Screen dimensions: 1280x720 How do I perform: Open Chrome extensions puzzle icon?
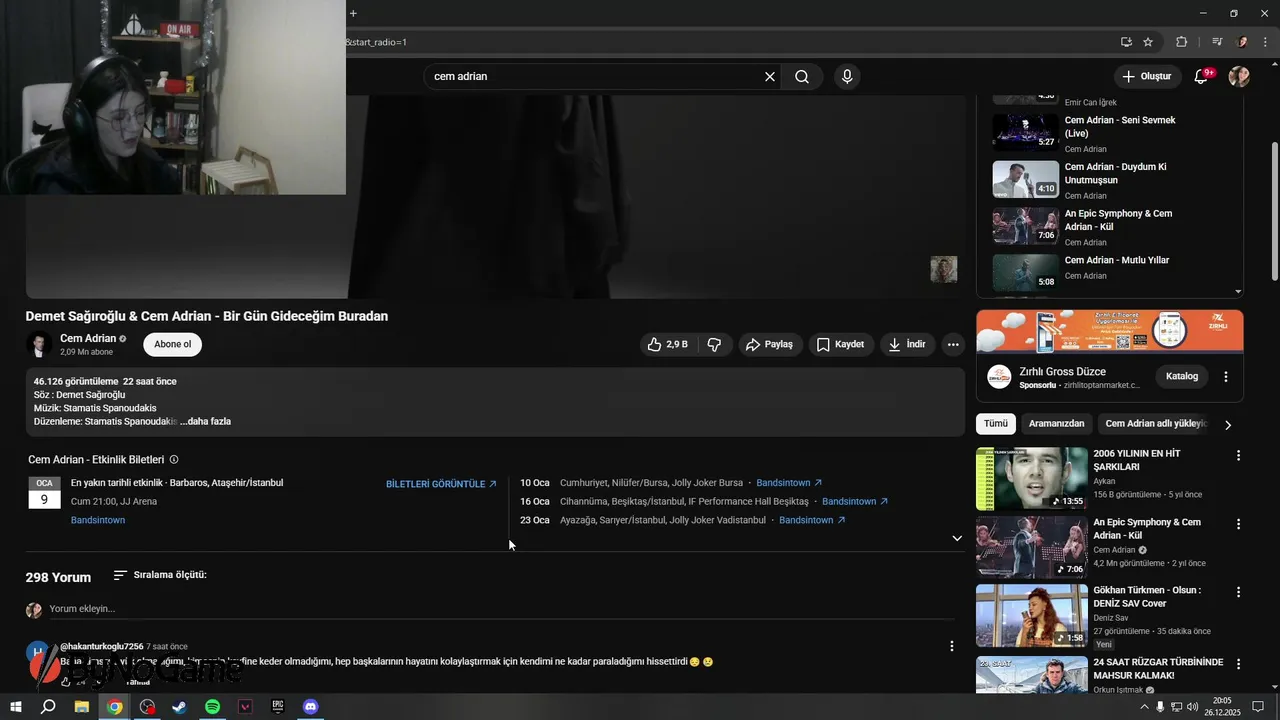coord(1182,42)
